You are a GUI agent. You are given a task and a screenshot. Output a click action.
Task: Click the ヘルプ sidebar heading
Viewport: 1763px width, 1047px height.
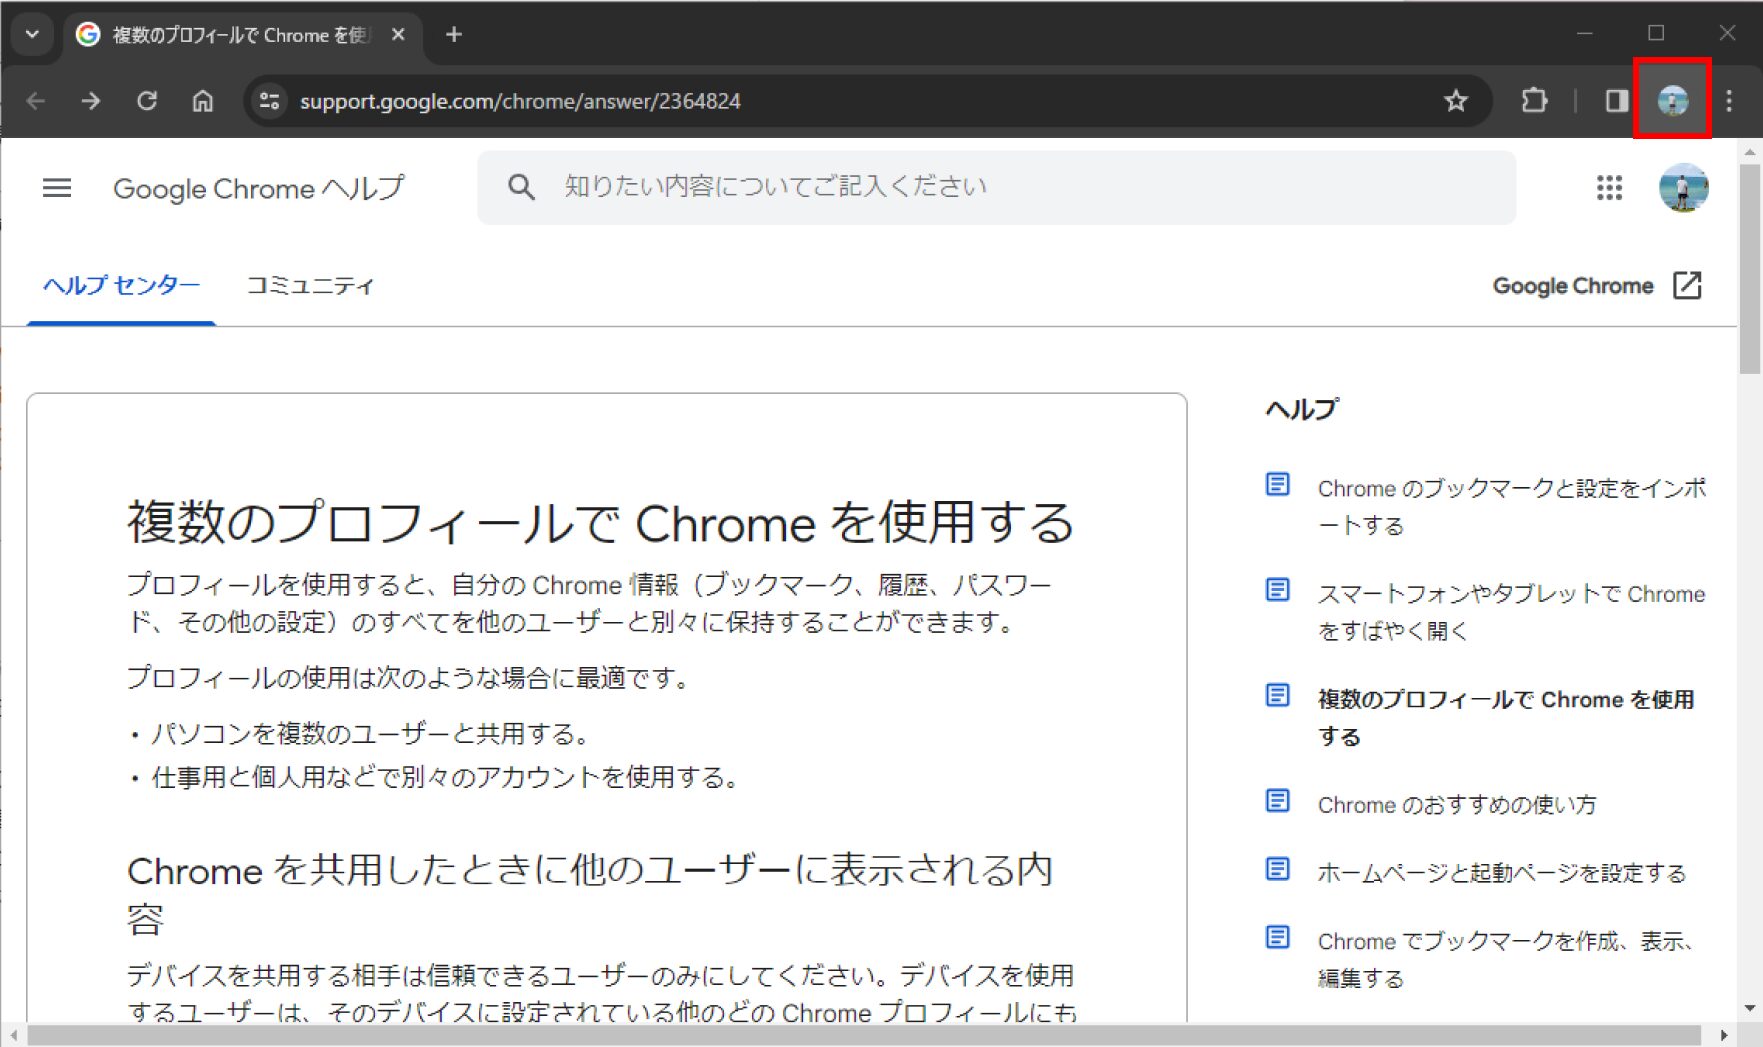pyautogui.click(x=1302, y=409)
